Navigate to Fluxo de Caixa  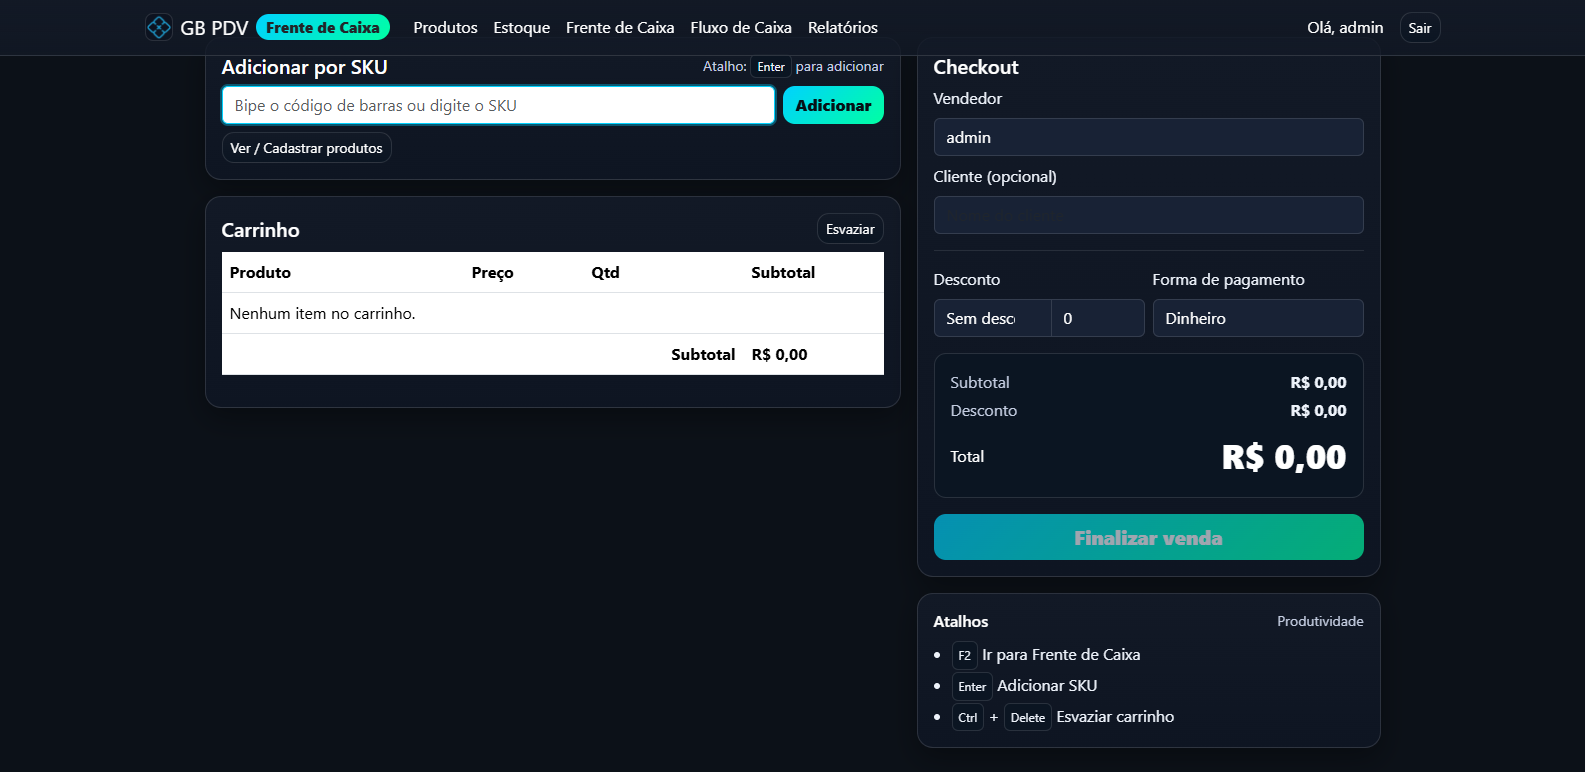tap(740, 28)
